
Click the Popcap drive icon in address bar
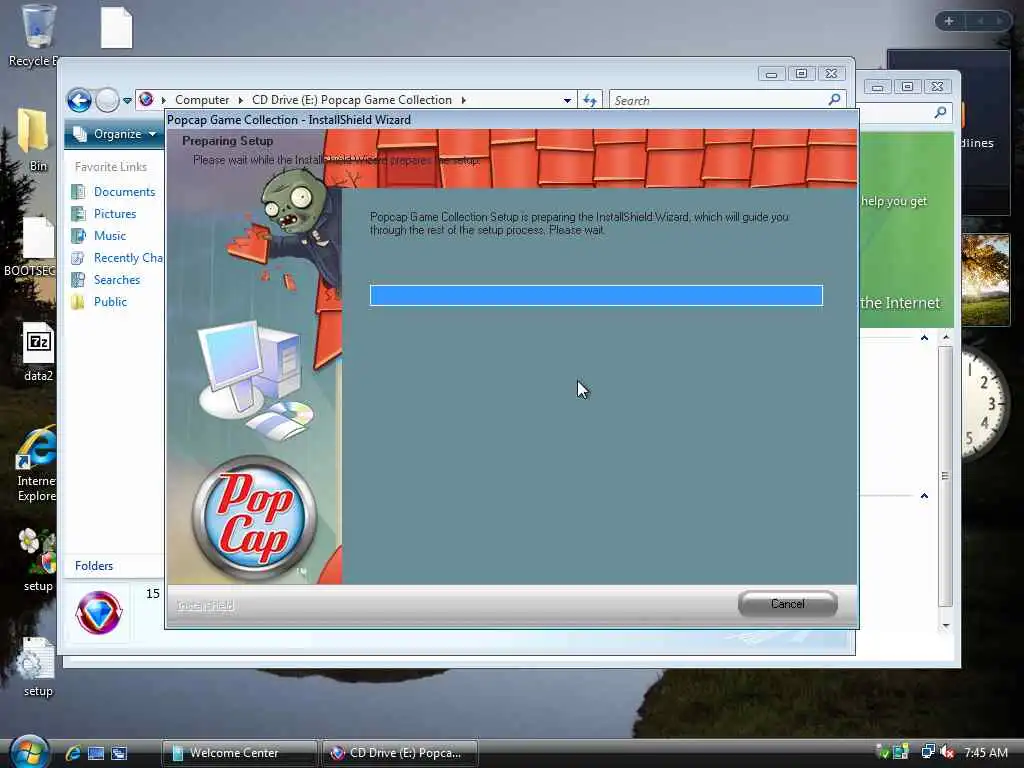point(146,99)
